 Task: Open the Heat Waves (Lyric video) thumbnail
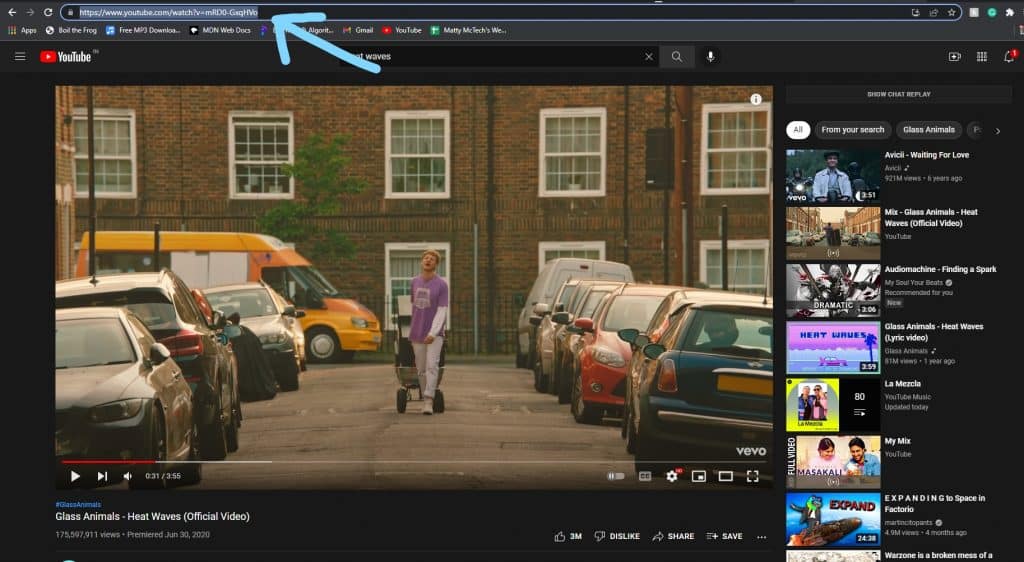[833, 347]
